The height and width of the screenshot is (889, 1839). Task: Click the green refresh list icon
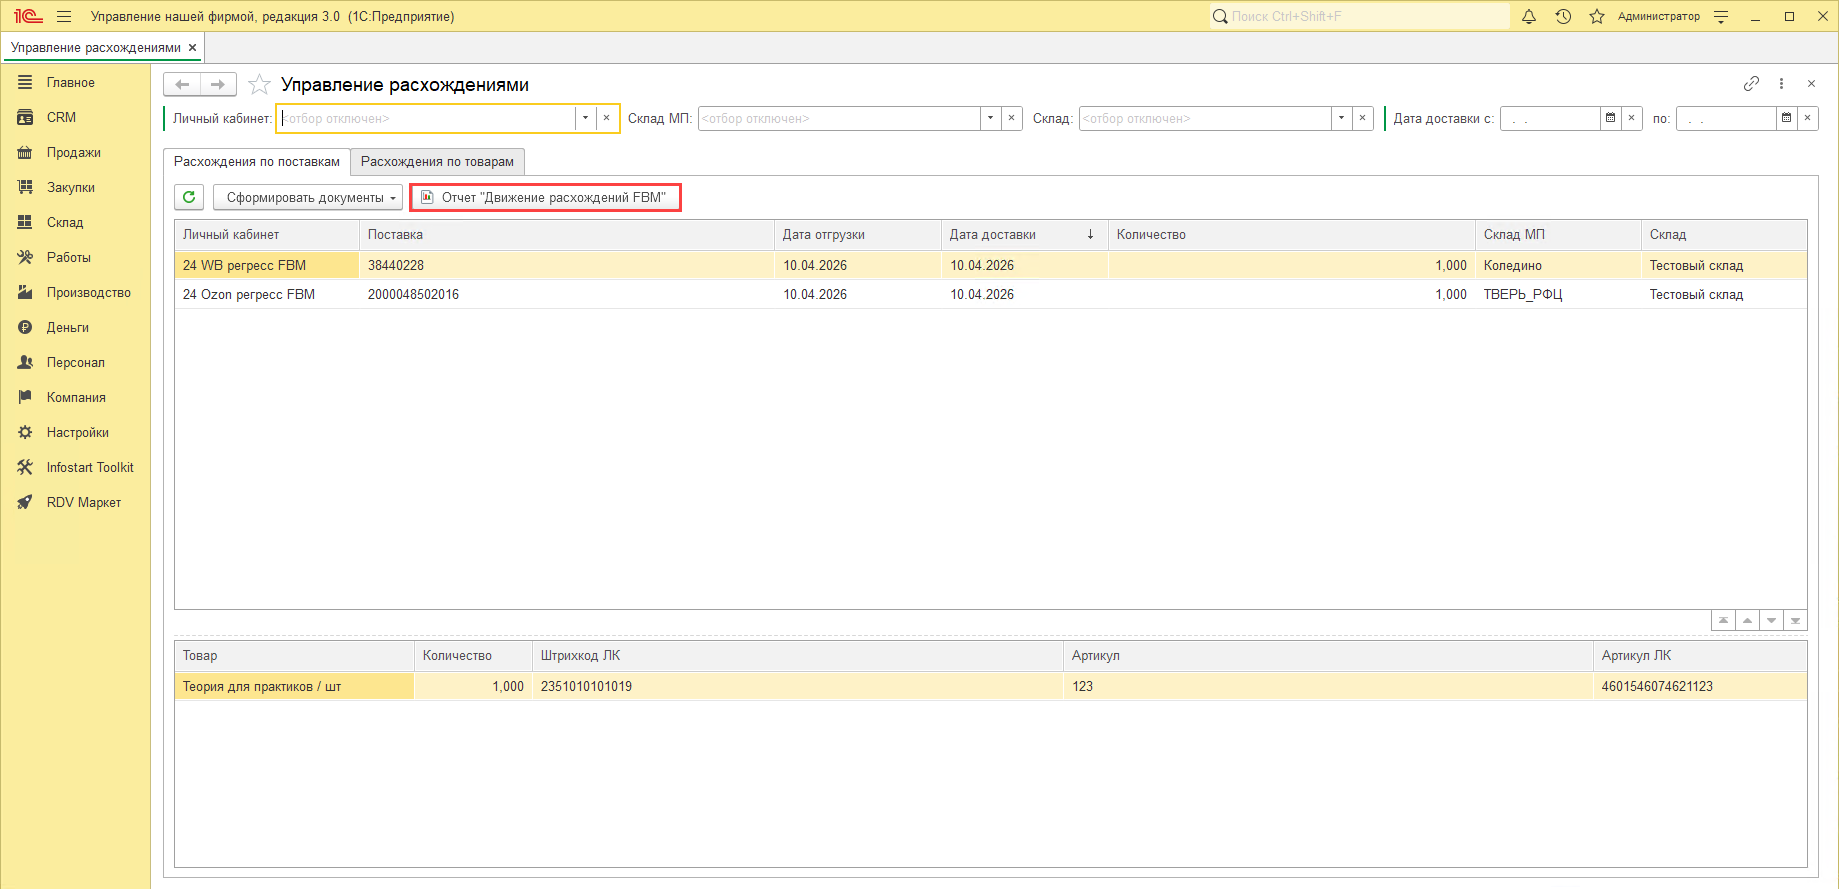[189, 197]
